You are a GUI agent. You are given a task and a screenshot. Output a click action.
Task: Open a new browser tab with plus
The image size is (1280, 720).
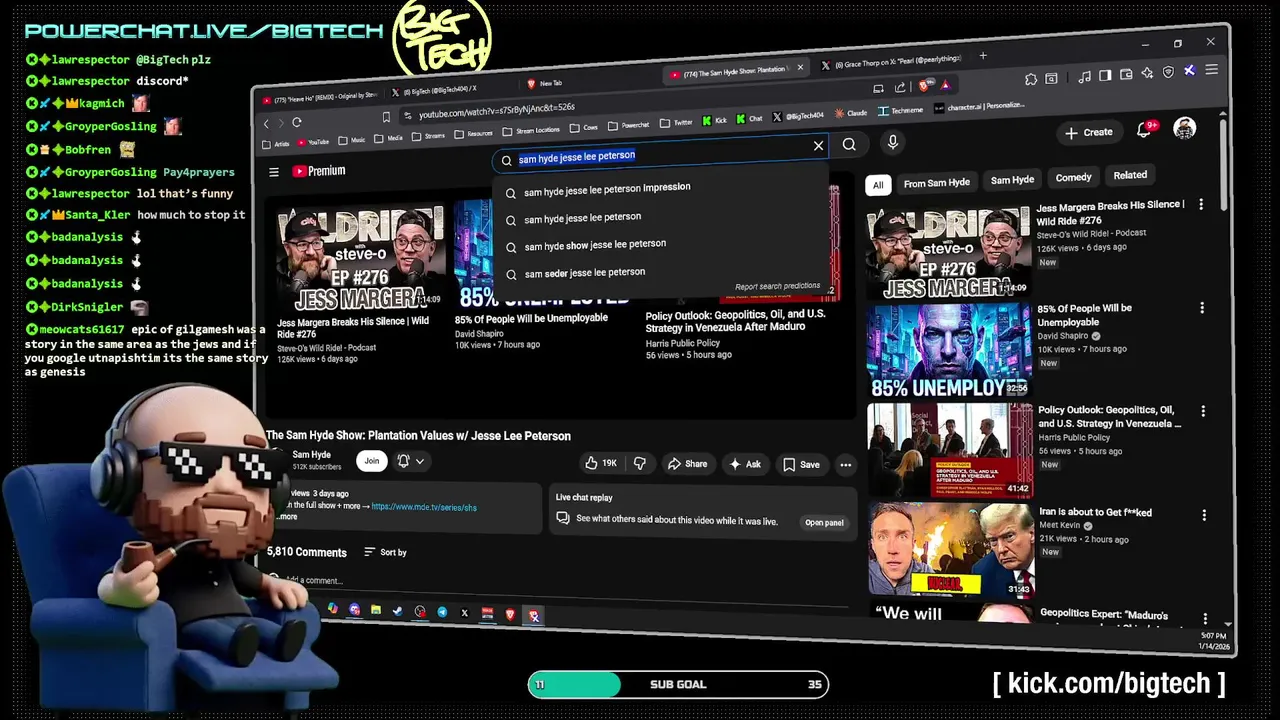tap(982, 56)
